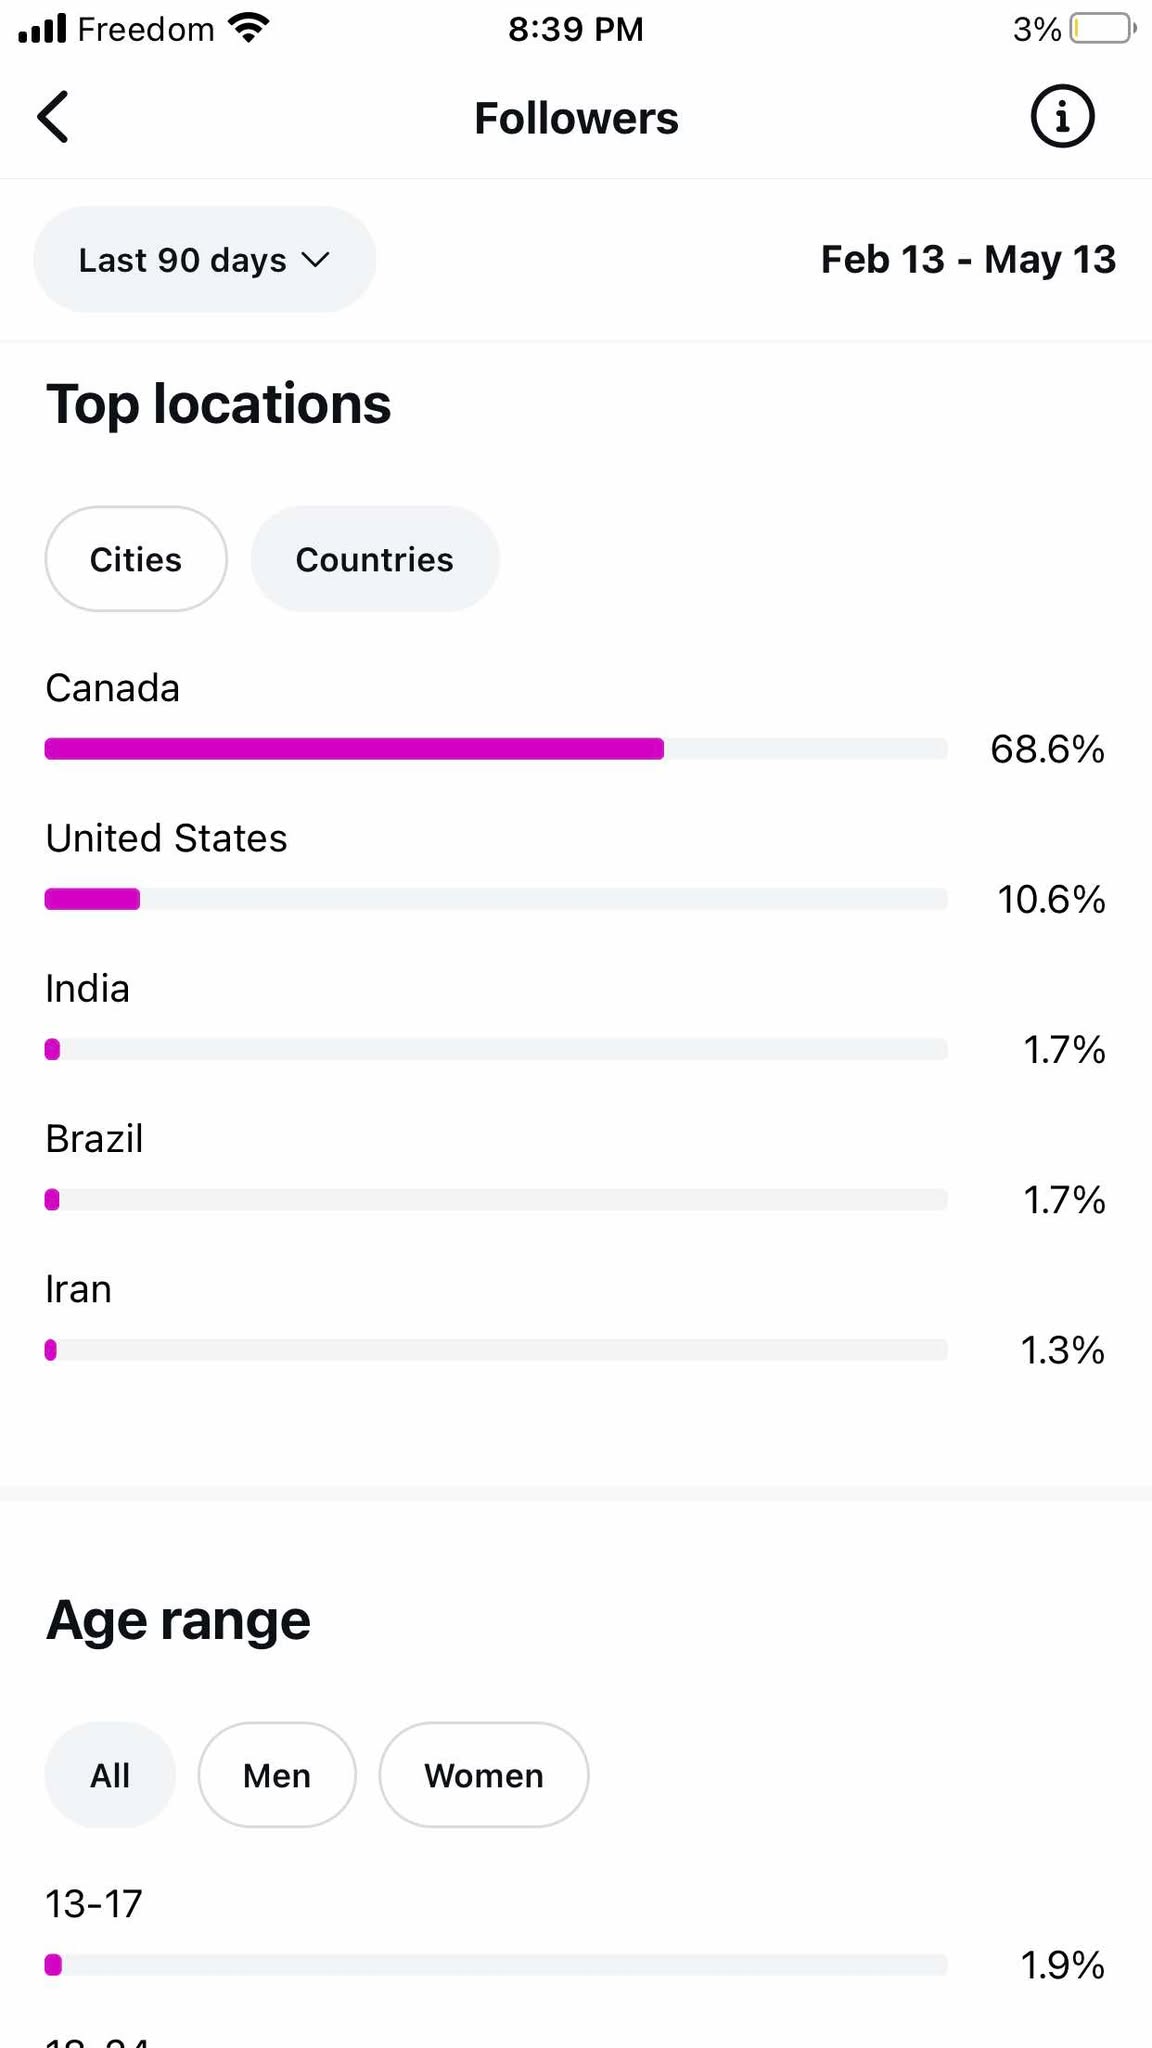Tap the back arrow icon
This screenshot has height=2048, width=1152.
coord(53,117)
